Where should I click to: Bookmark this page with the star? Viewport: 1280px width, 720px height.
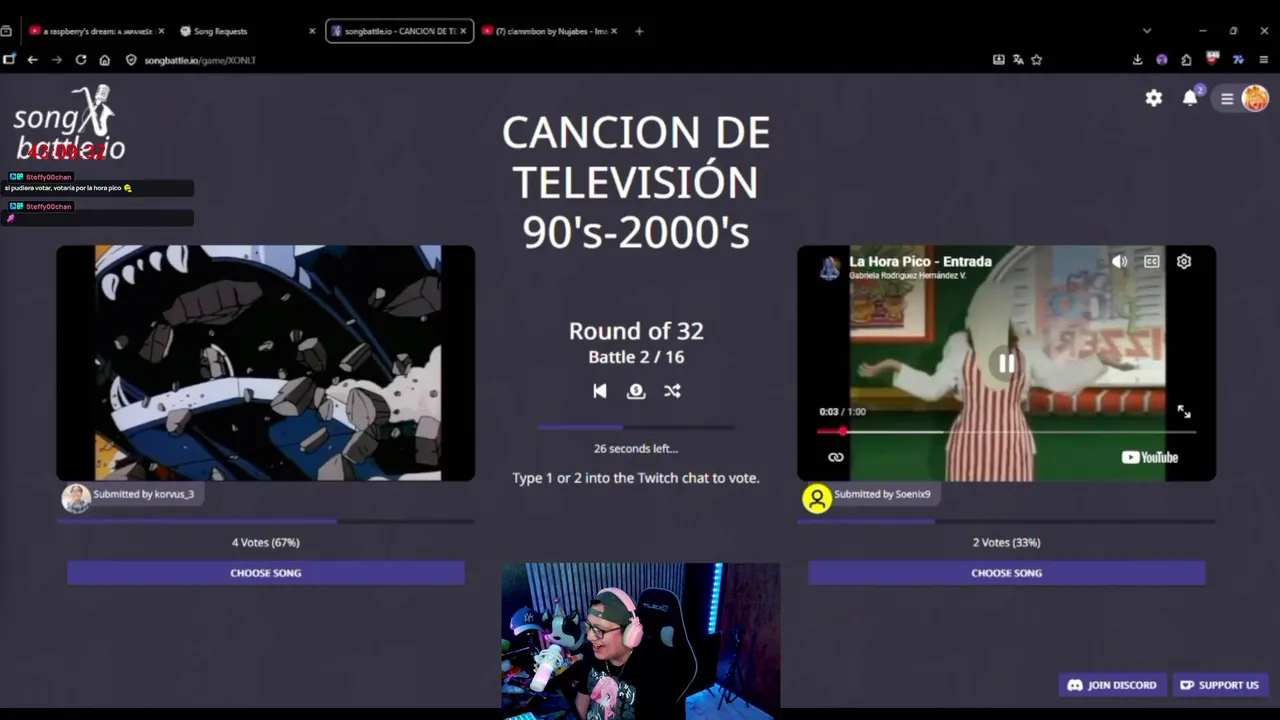pos(1037,60)
